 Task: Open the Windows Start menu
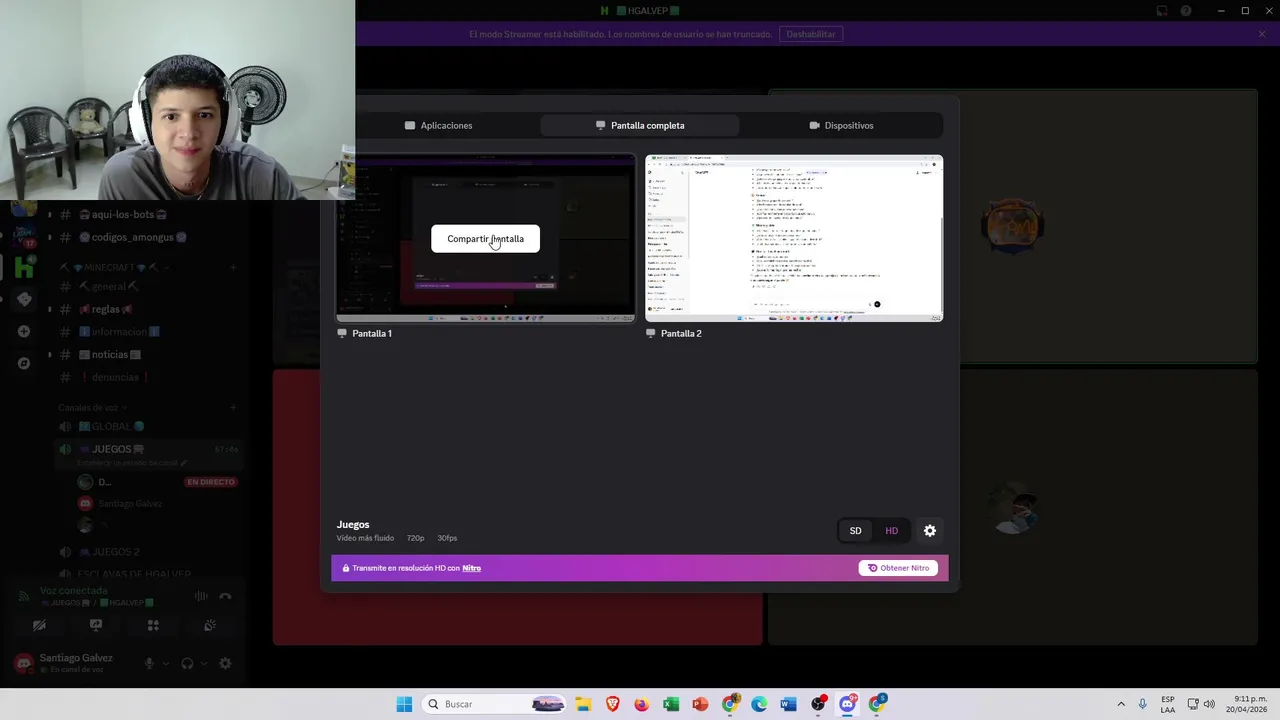pos(404,704)
